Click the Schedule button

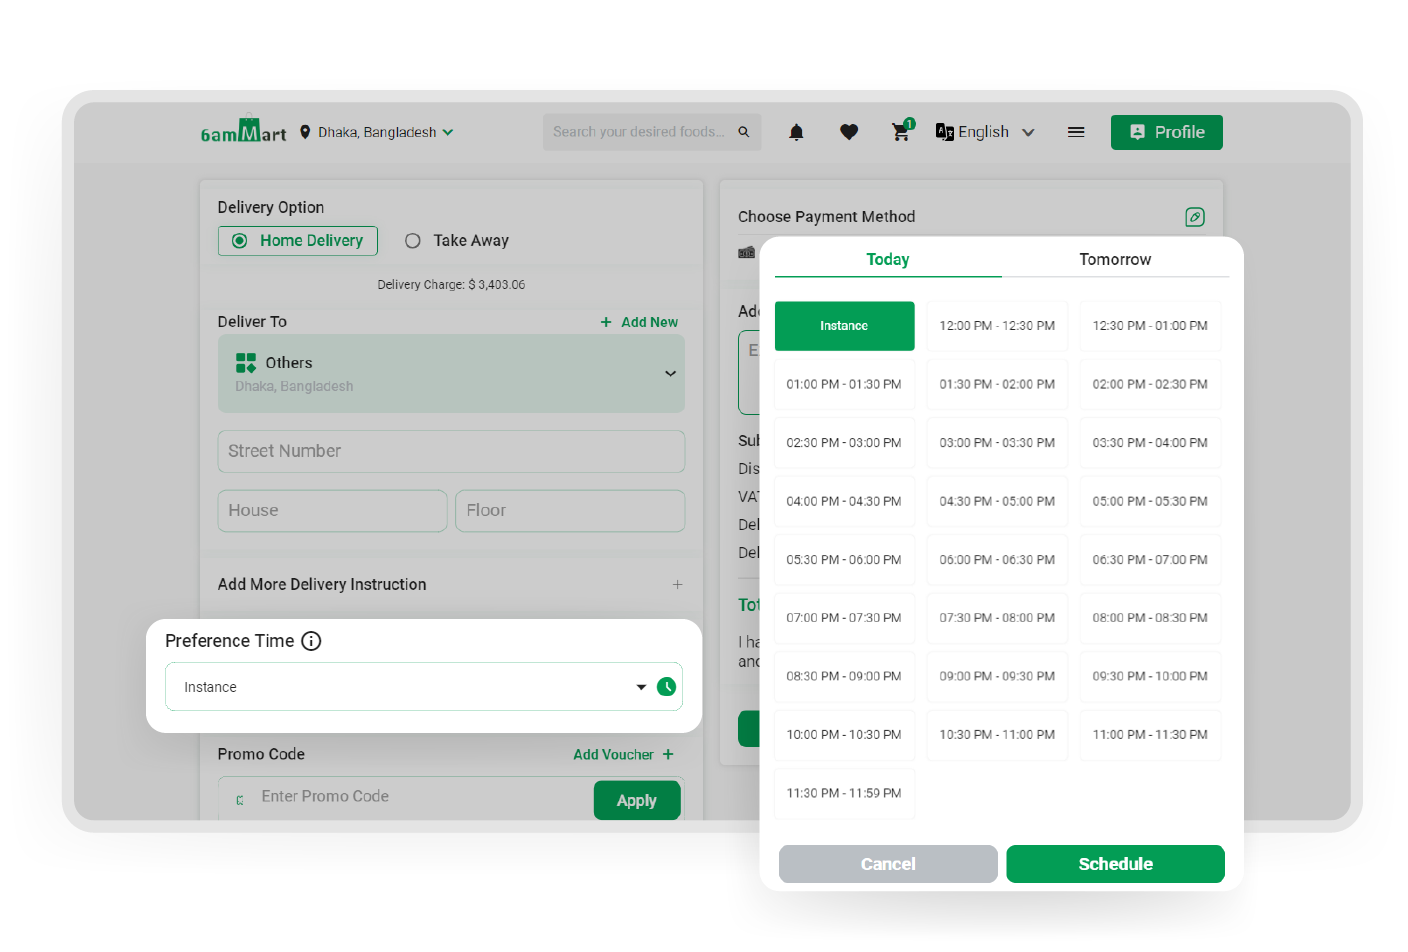coord(1115,864)
